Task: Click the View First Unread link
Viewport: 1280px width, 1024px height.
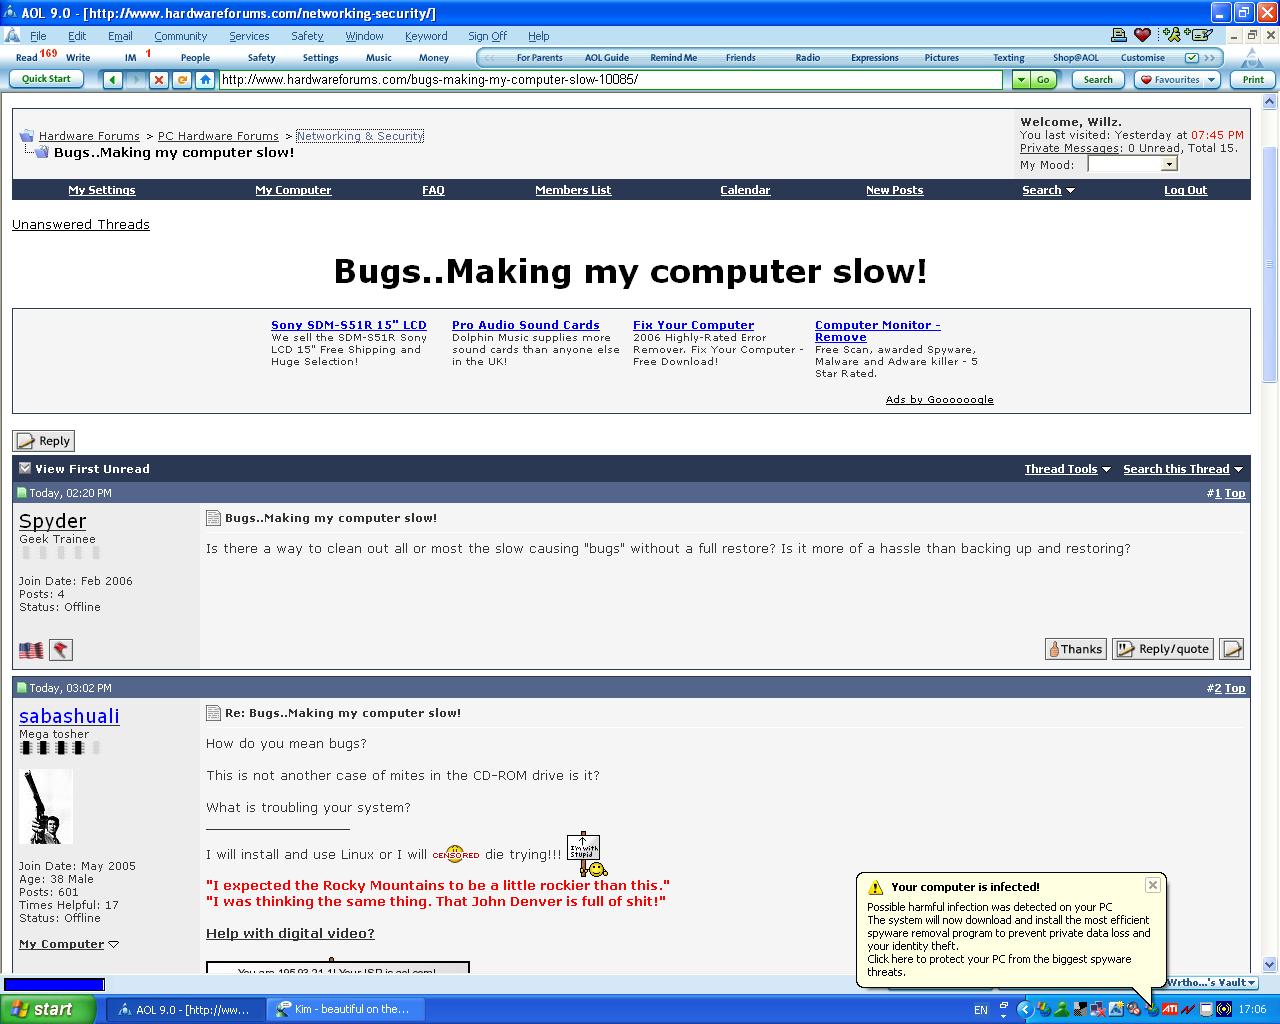Action: point(92,469)
